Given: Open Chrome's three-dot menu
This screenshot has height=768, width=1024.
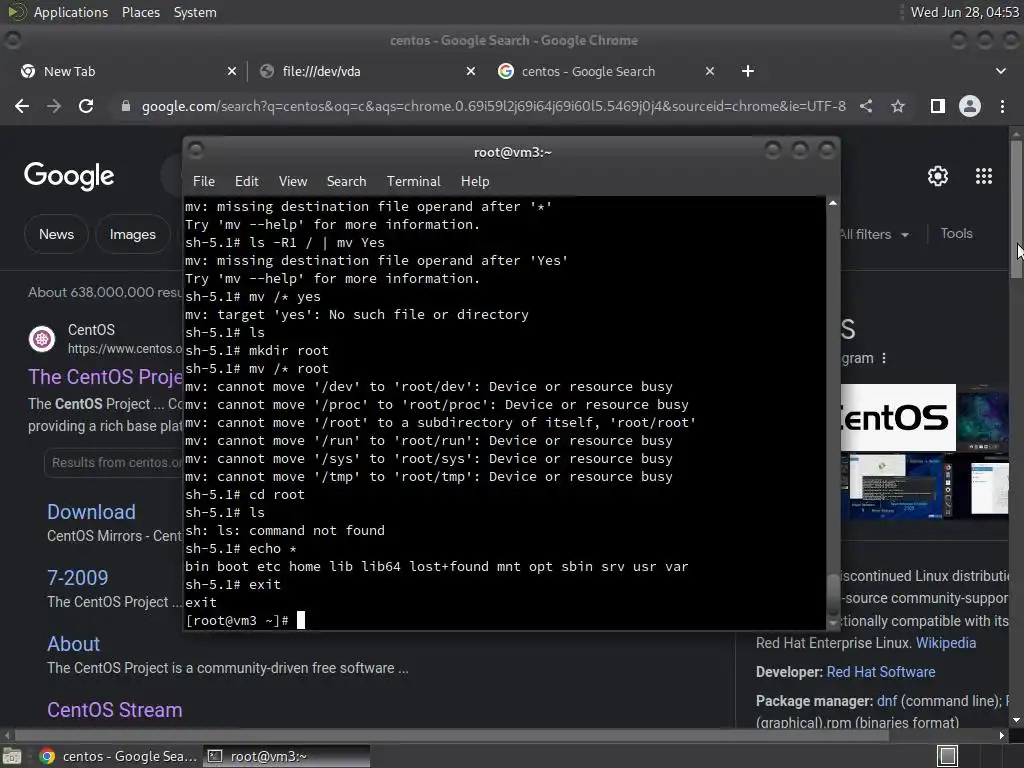Looking at the screenshot, I should (x=1002, y=106).
